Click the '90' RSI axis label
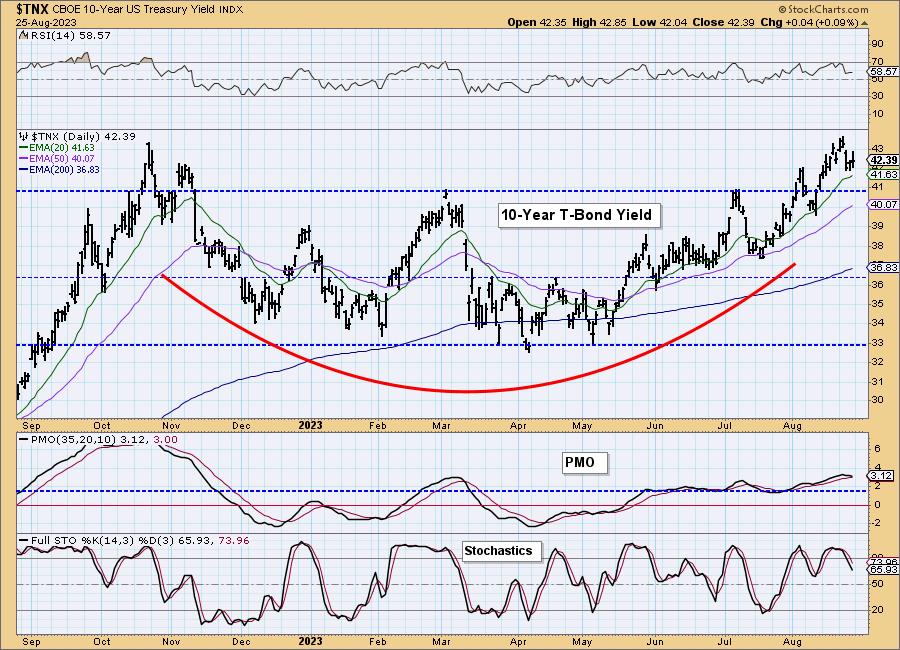 click(x=877, y=44)
